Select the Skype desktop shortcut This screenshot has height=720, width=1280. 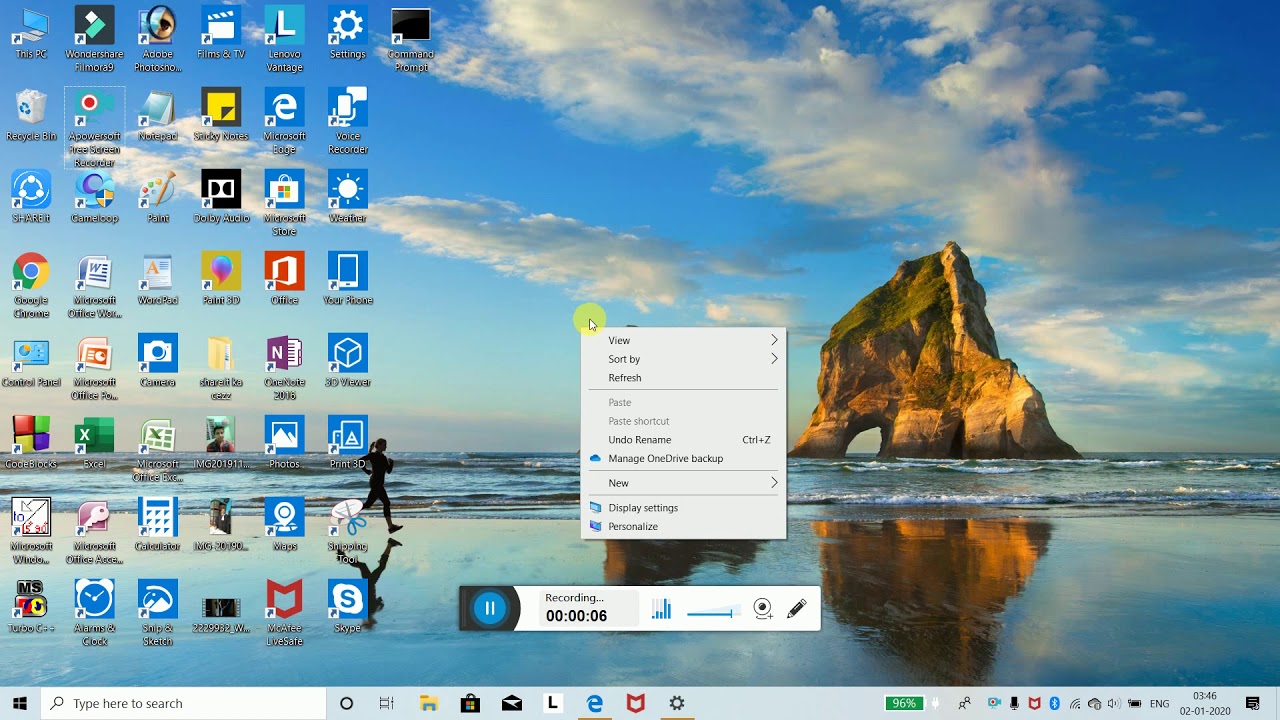[x=347, y=600]
